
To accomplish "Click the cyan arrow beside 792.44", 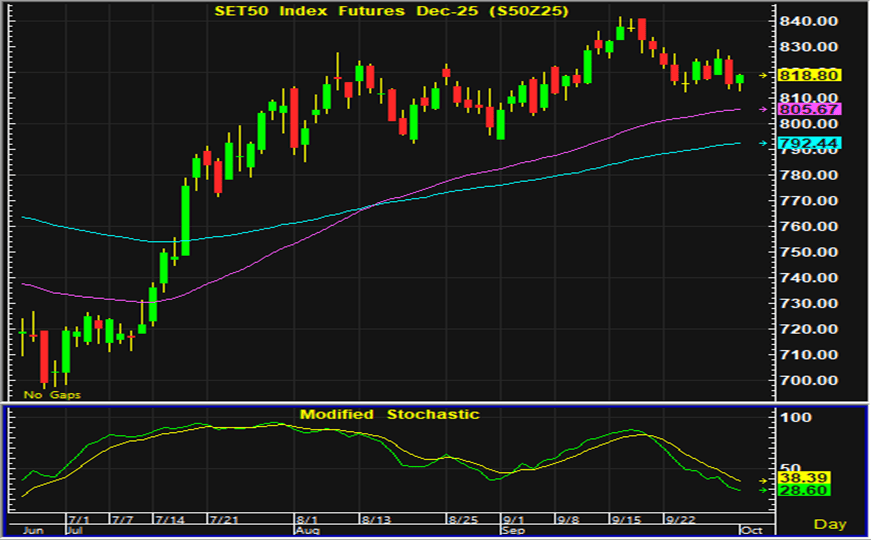I will tap(766, 144).
